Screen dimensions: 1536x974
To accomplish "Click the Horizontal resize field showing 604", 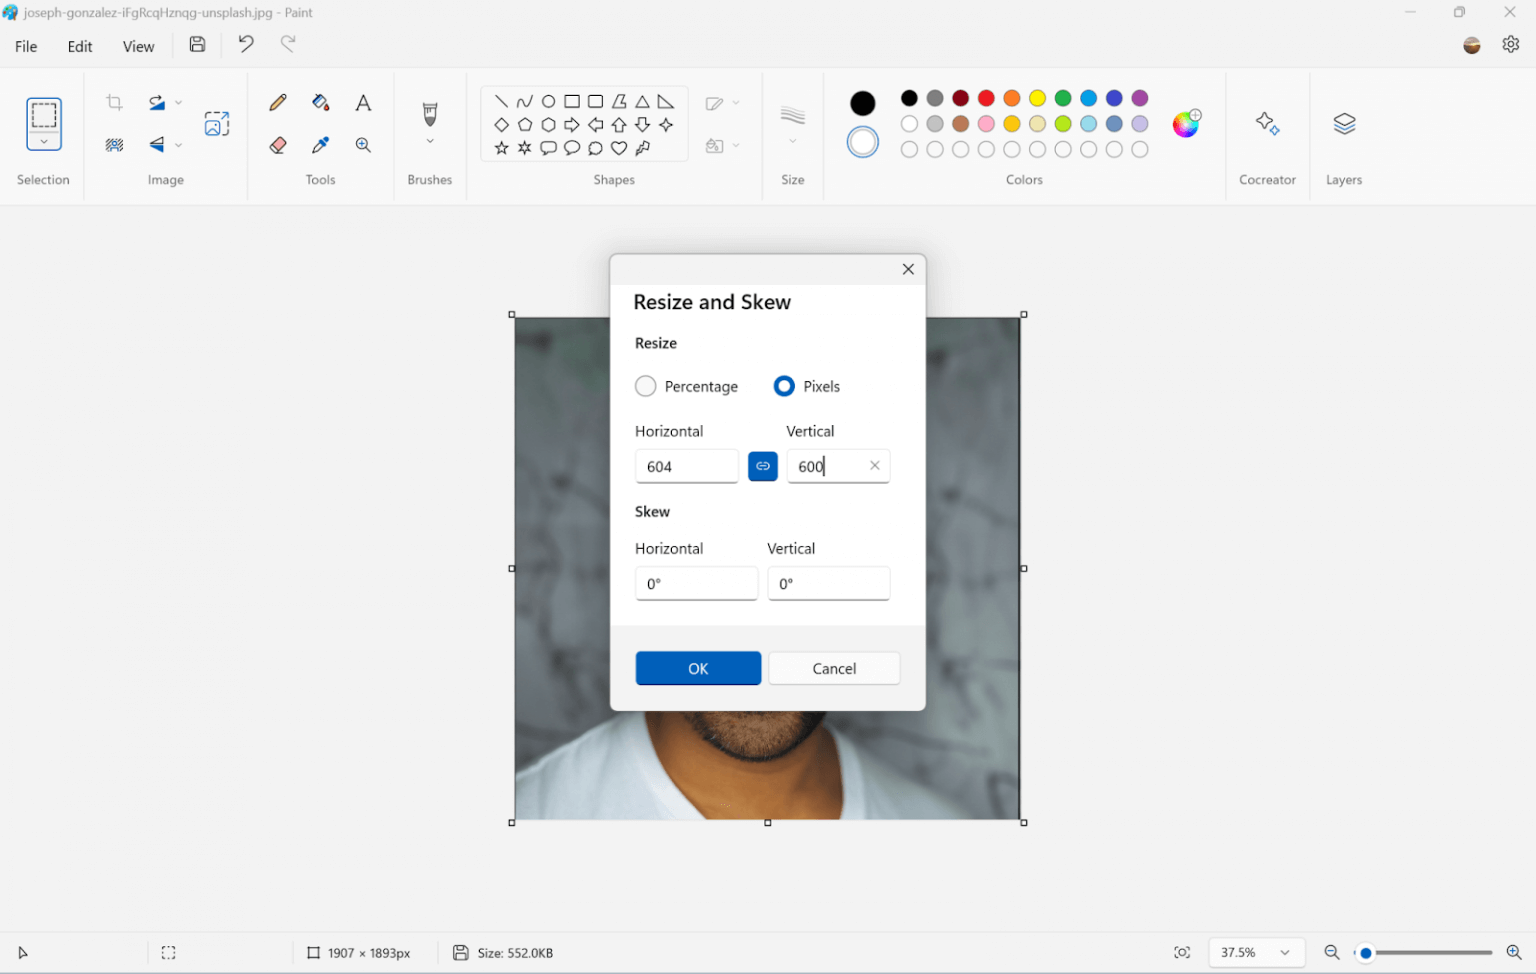I will pos(686,466).
